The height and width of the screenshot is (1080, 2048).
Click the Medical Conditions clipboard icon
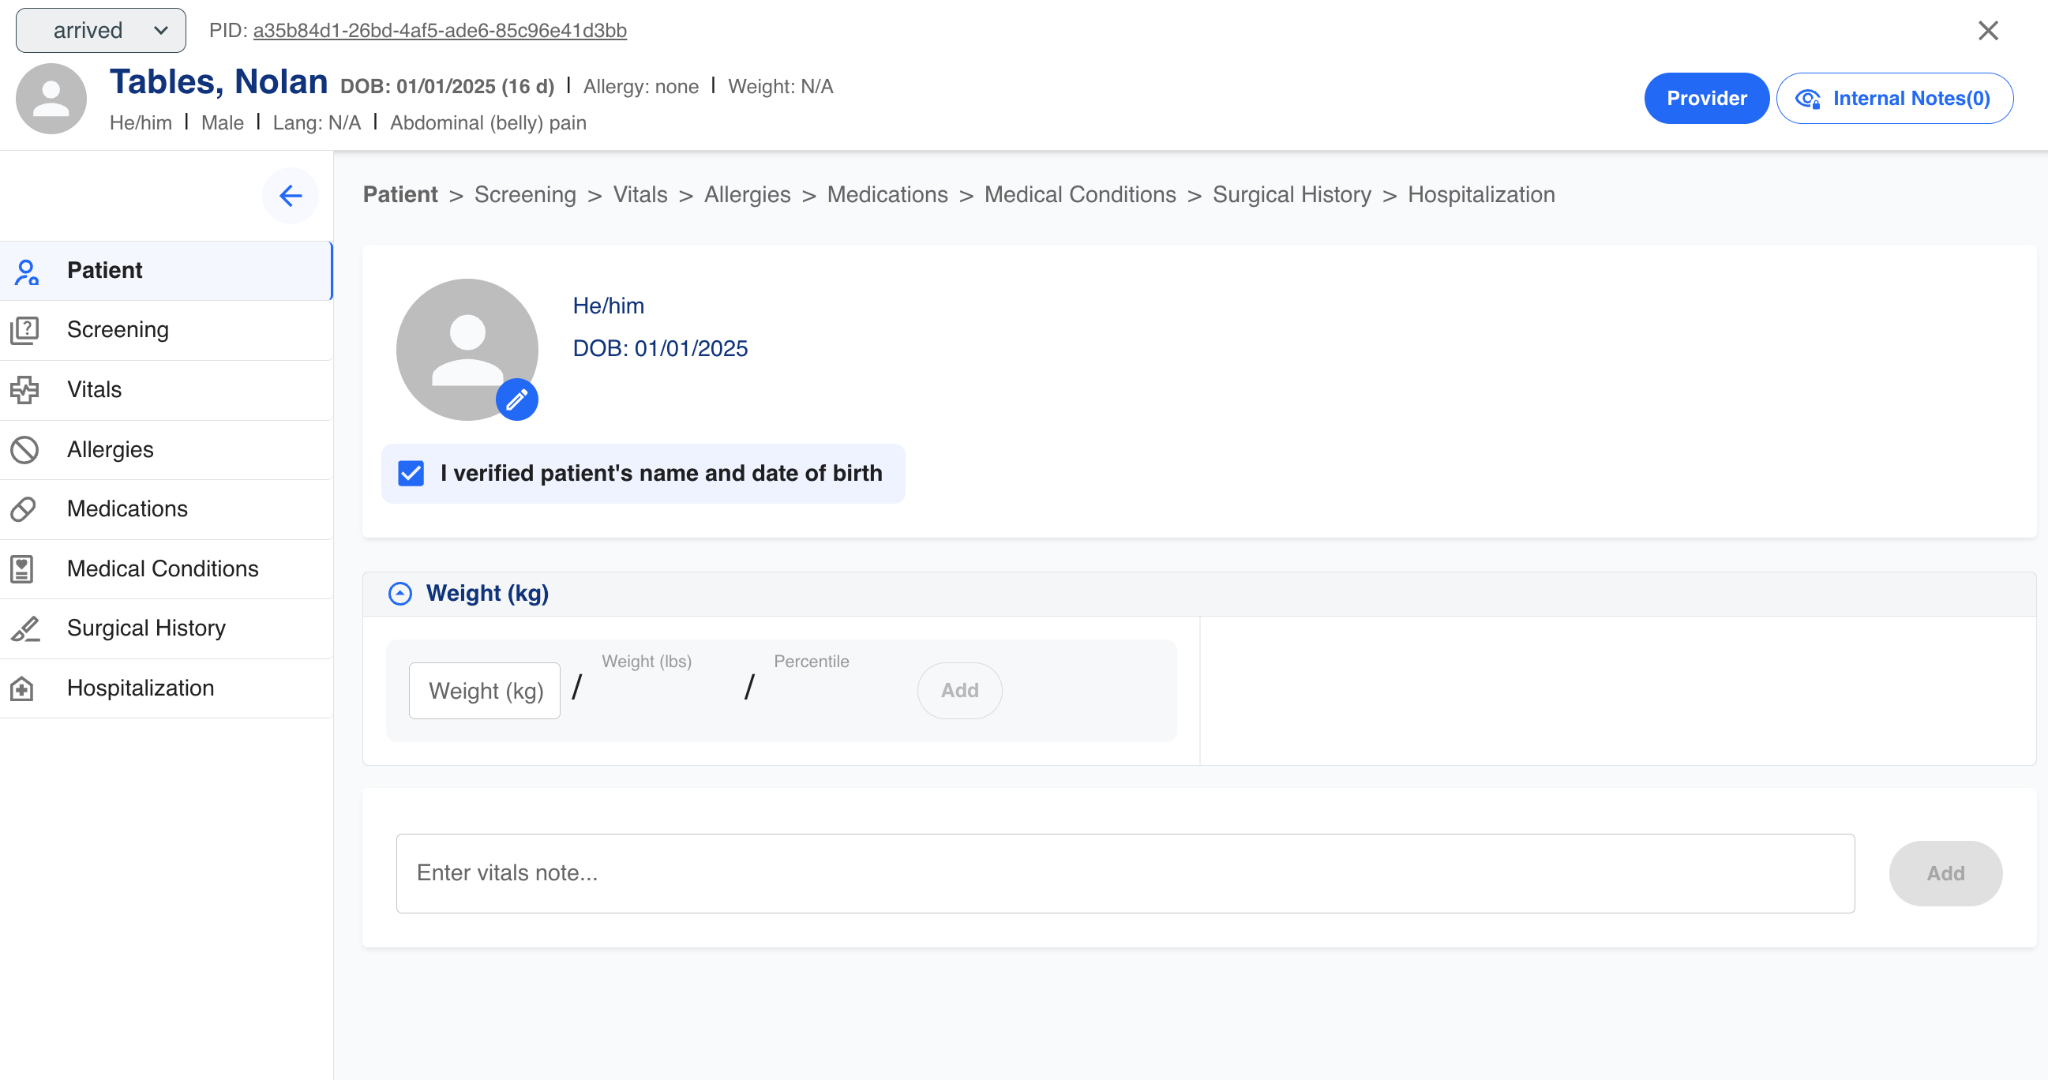(22, 569)
